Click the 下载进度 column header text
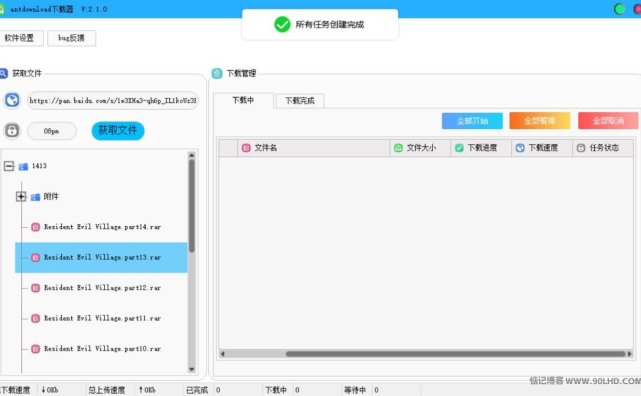Image resolution: width=641 pixels, height=396 pixels. coord(482,148)
